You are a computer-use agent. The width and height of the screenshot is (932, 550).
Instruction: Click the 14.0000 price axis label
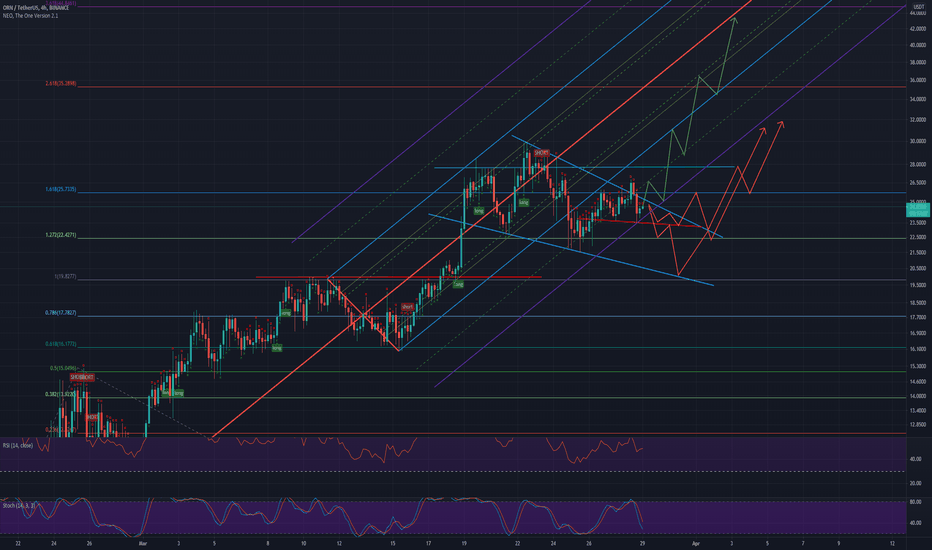coord(918,397)
